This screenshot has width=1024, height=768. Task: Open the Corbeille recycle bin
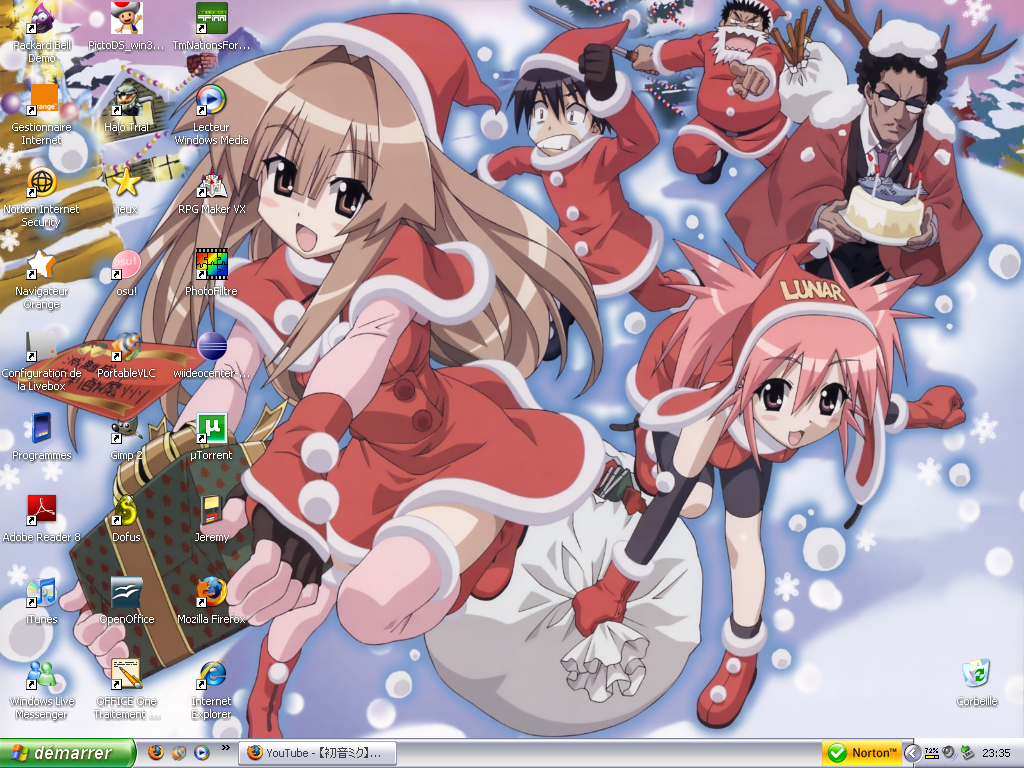point(977,683)
